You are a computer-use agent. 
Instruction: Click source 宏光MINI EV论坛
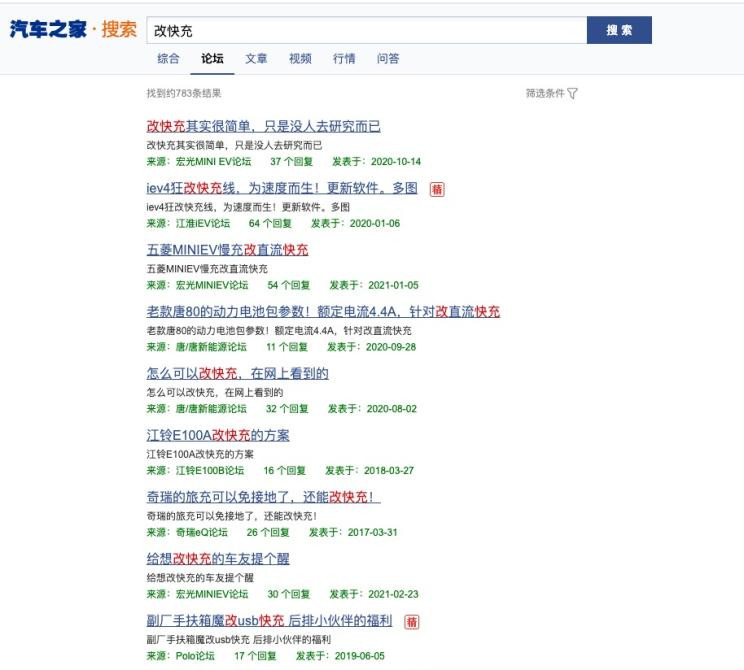[x=213, y=161]
